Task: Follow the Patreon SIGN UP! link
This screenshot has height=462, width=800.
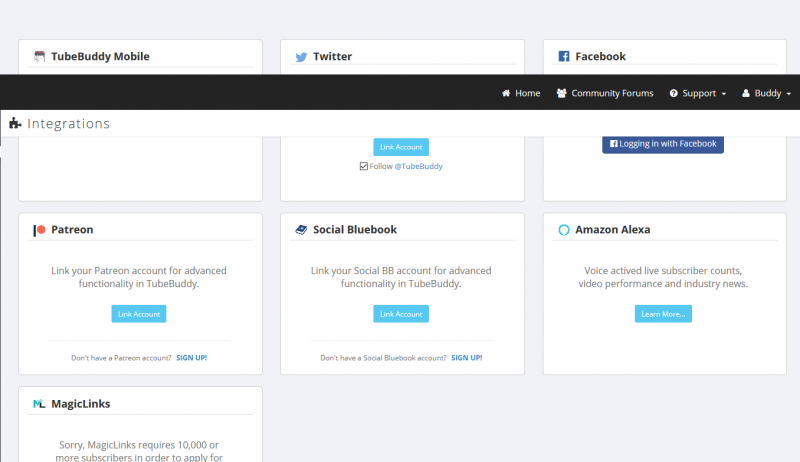Action: pyautogui.click(x=191, y=357)
